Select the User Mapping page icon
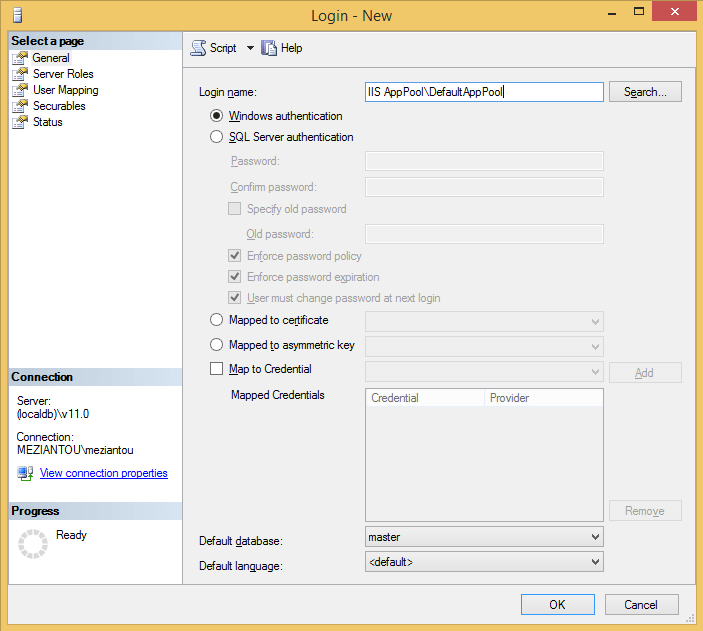Image resolution: width=703 pixels, height=631 pixels. pos(20,90)
